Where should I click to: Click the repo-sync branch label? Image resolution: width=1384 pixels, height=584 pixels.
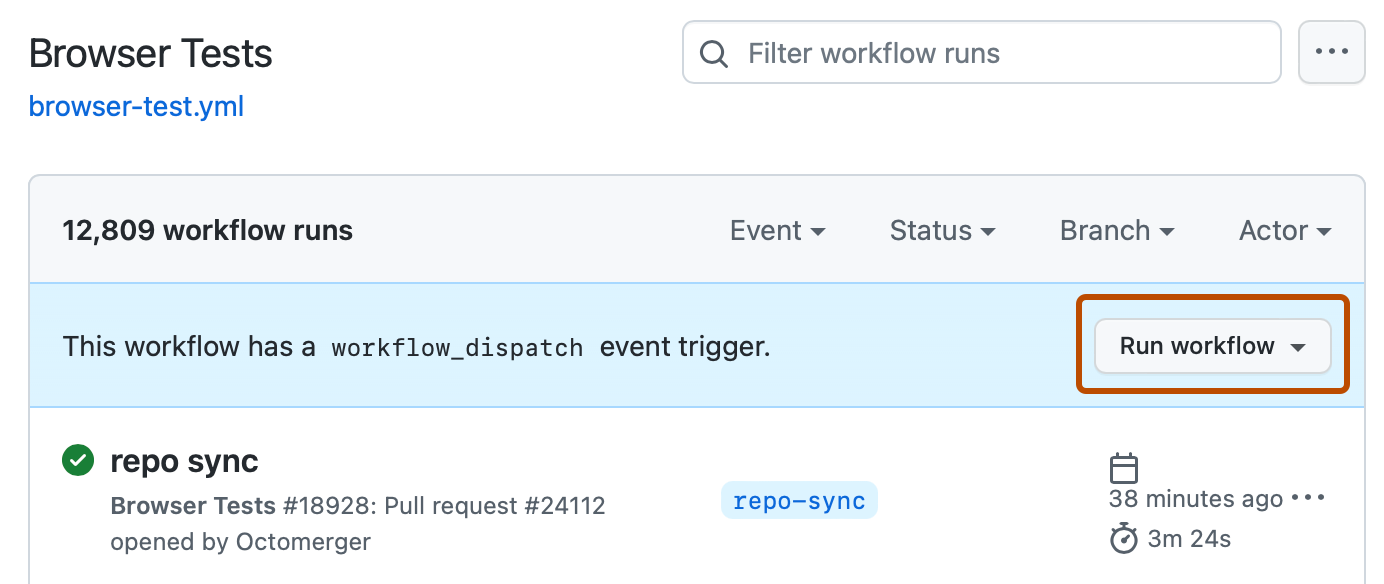point(798,500)
